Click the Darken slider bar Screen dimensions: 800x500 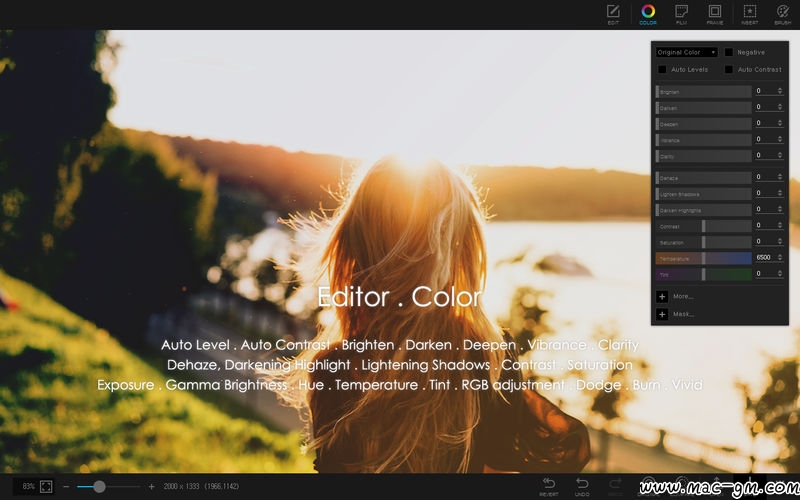703,108
